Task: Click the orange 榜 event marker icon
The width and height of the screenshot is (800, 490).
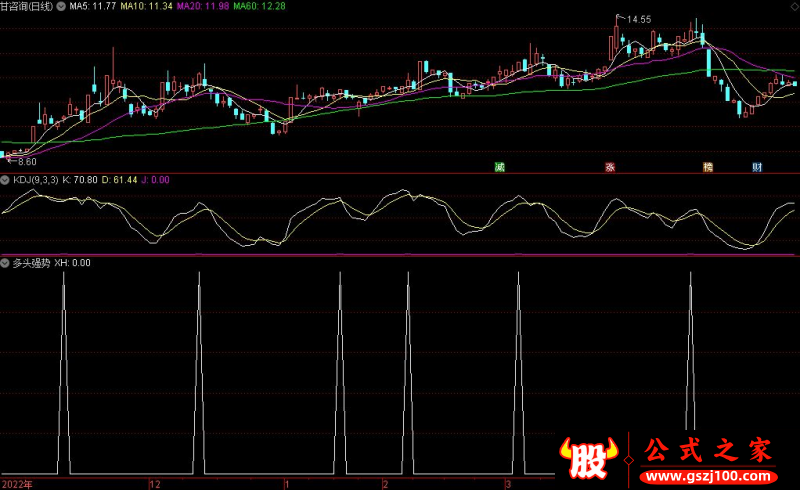Action: [708, 167]
